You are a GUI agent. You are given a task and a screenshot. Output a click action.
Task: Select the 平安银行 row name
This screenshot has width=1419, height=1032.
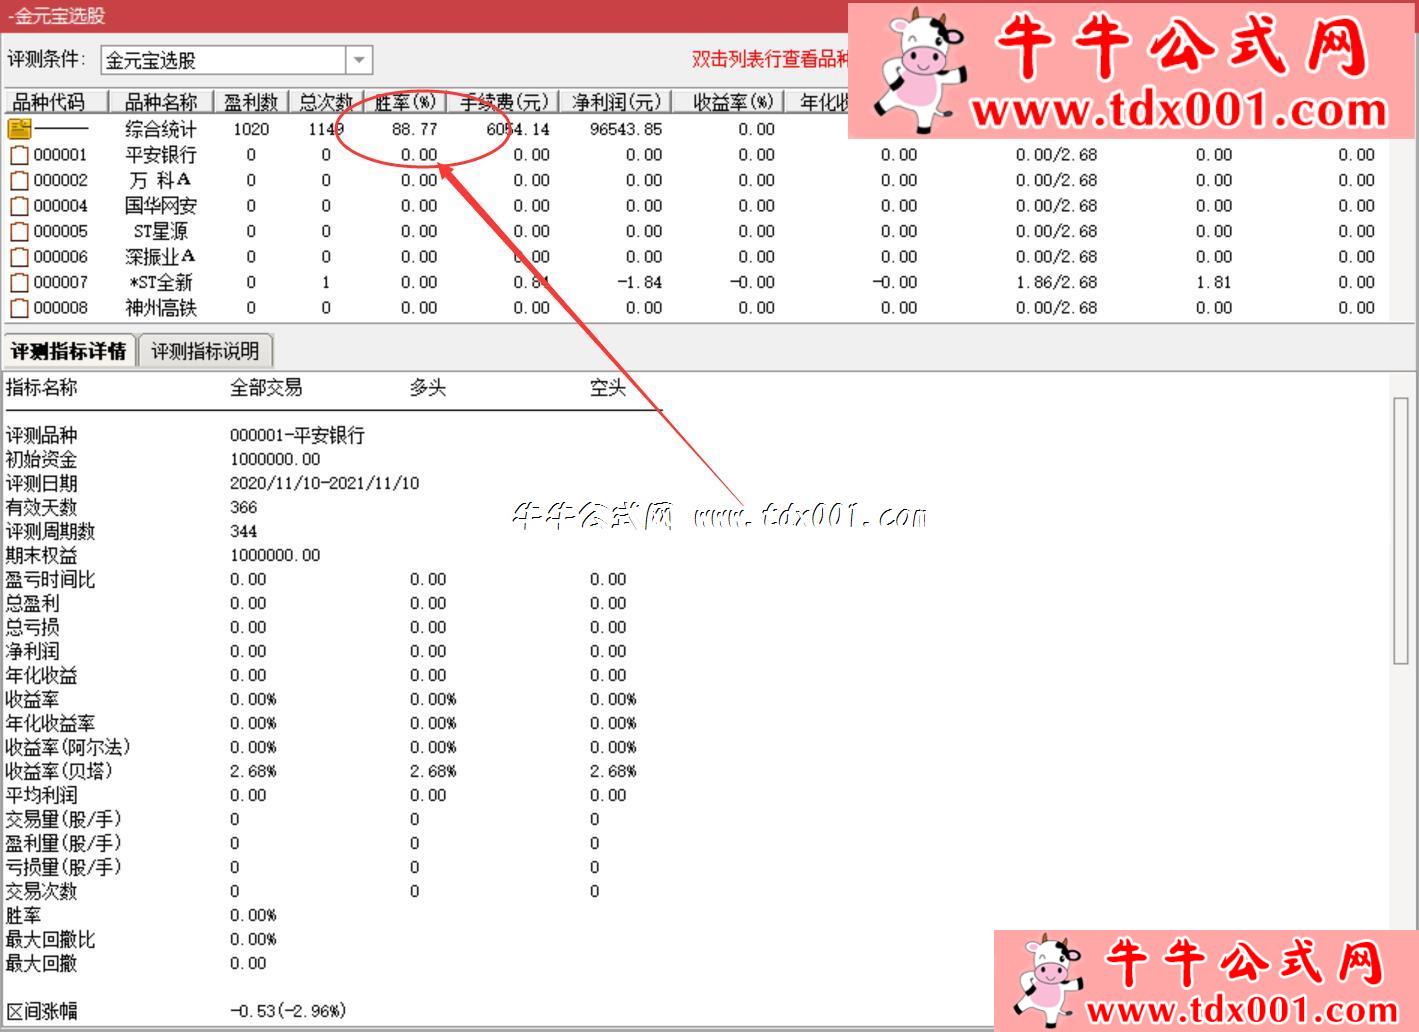tap(161, 155)
